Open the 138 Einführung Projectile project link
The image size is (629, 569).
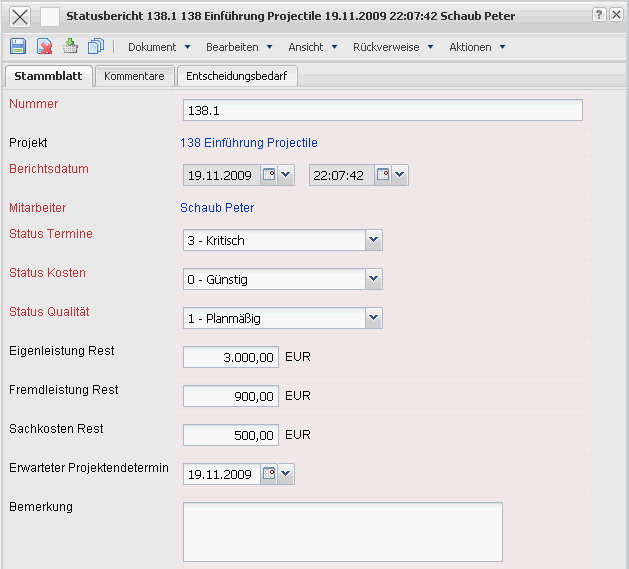click(248, 143)
